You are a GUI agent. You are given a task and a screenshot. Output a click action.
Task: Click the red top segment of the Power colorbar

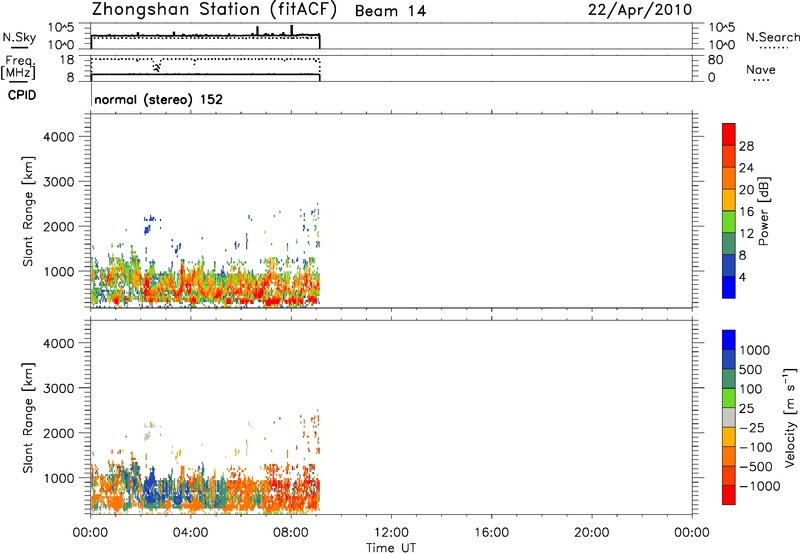pyautogui.click(x=729, y=134)
